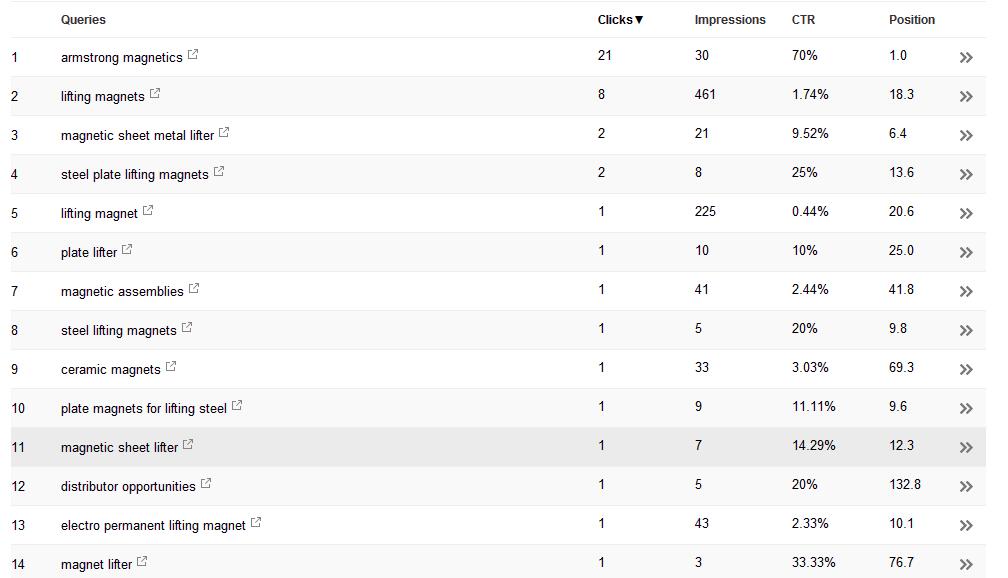Open external link icon for electro permanent lifting magnet

point(256,523)
